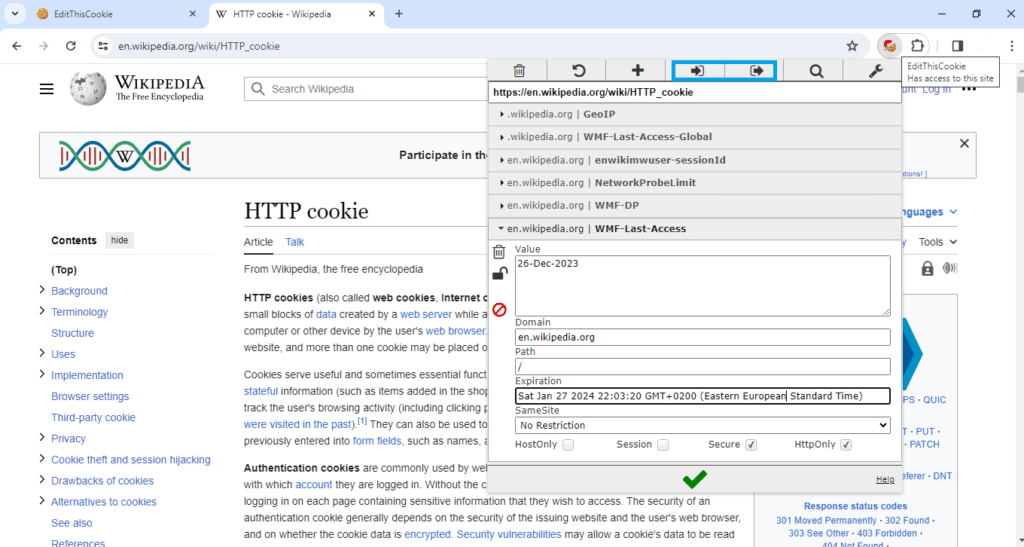This screenshot has width=1024, height=547.
Task: Open EditThisCookie options wrench icon
Action: pyautogui.click(x=876, y=70)
